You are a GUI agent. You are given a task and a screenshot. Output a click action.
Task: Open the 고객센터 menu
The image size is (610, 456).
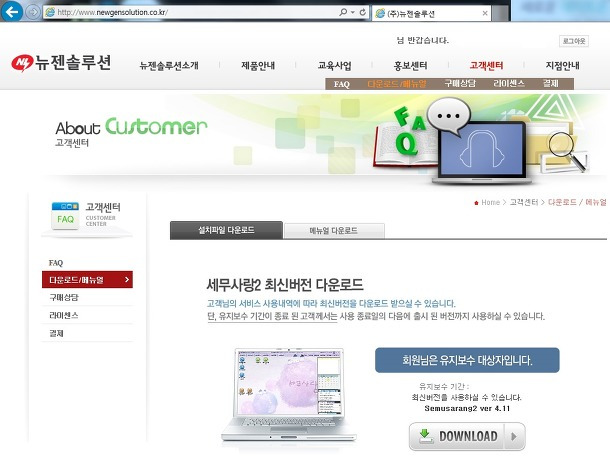tap(486, 65)
